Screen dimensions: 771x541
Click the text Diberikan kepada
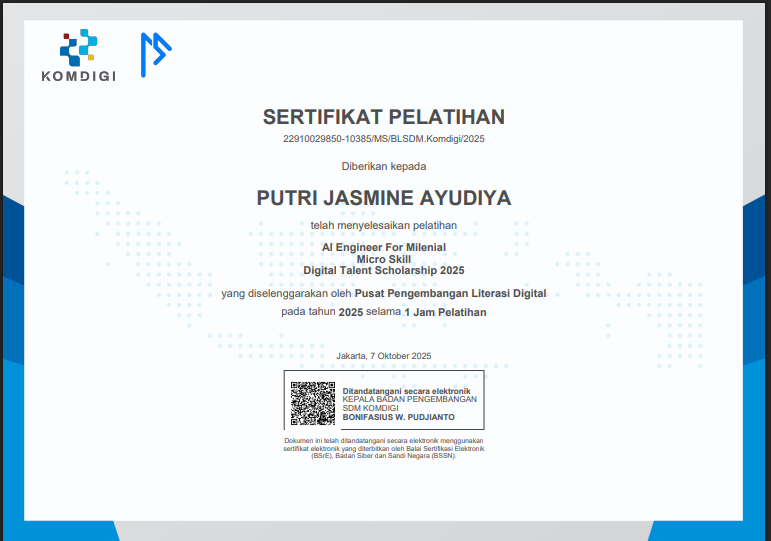[x=384, y=166]
